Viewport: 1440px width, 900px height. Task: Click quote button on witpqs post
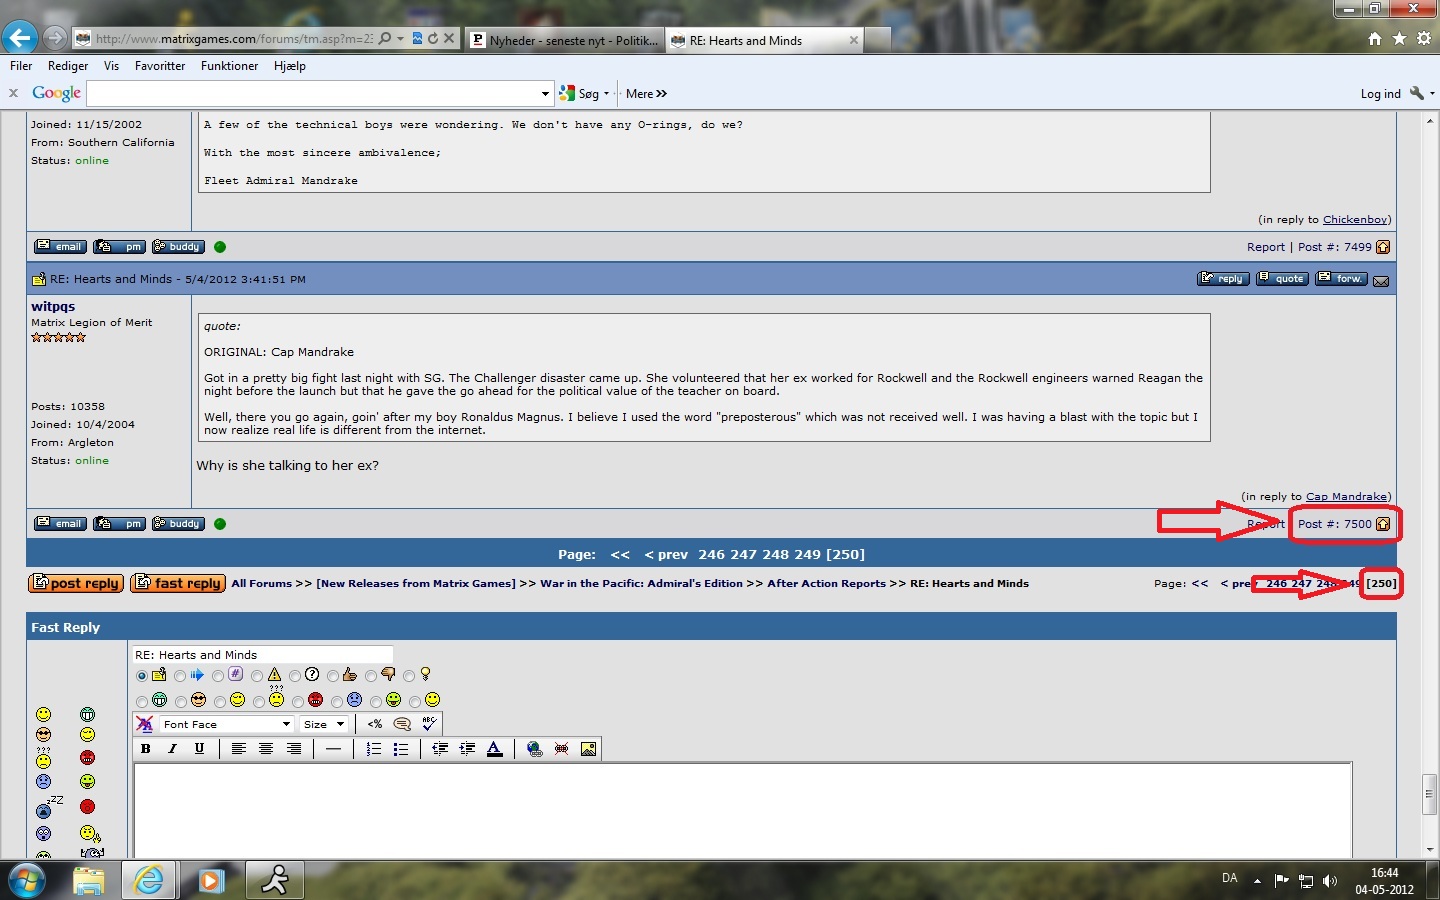pos(1281,279)
